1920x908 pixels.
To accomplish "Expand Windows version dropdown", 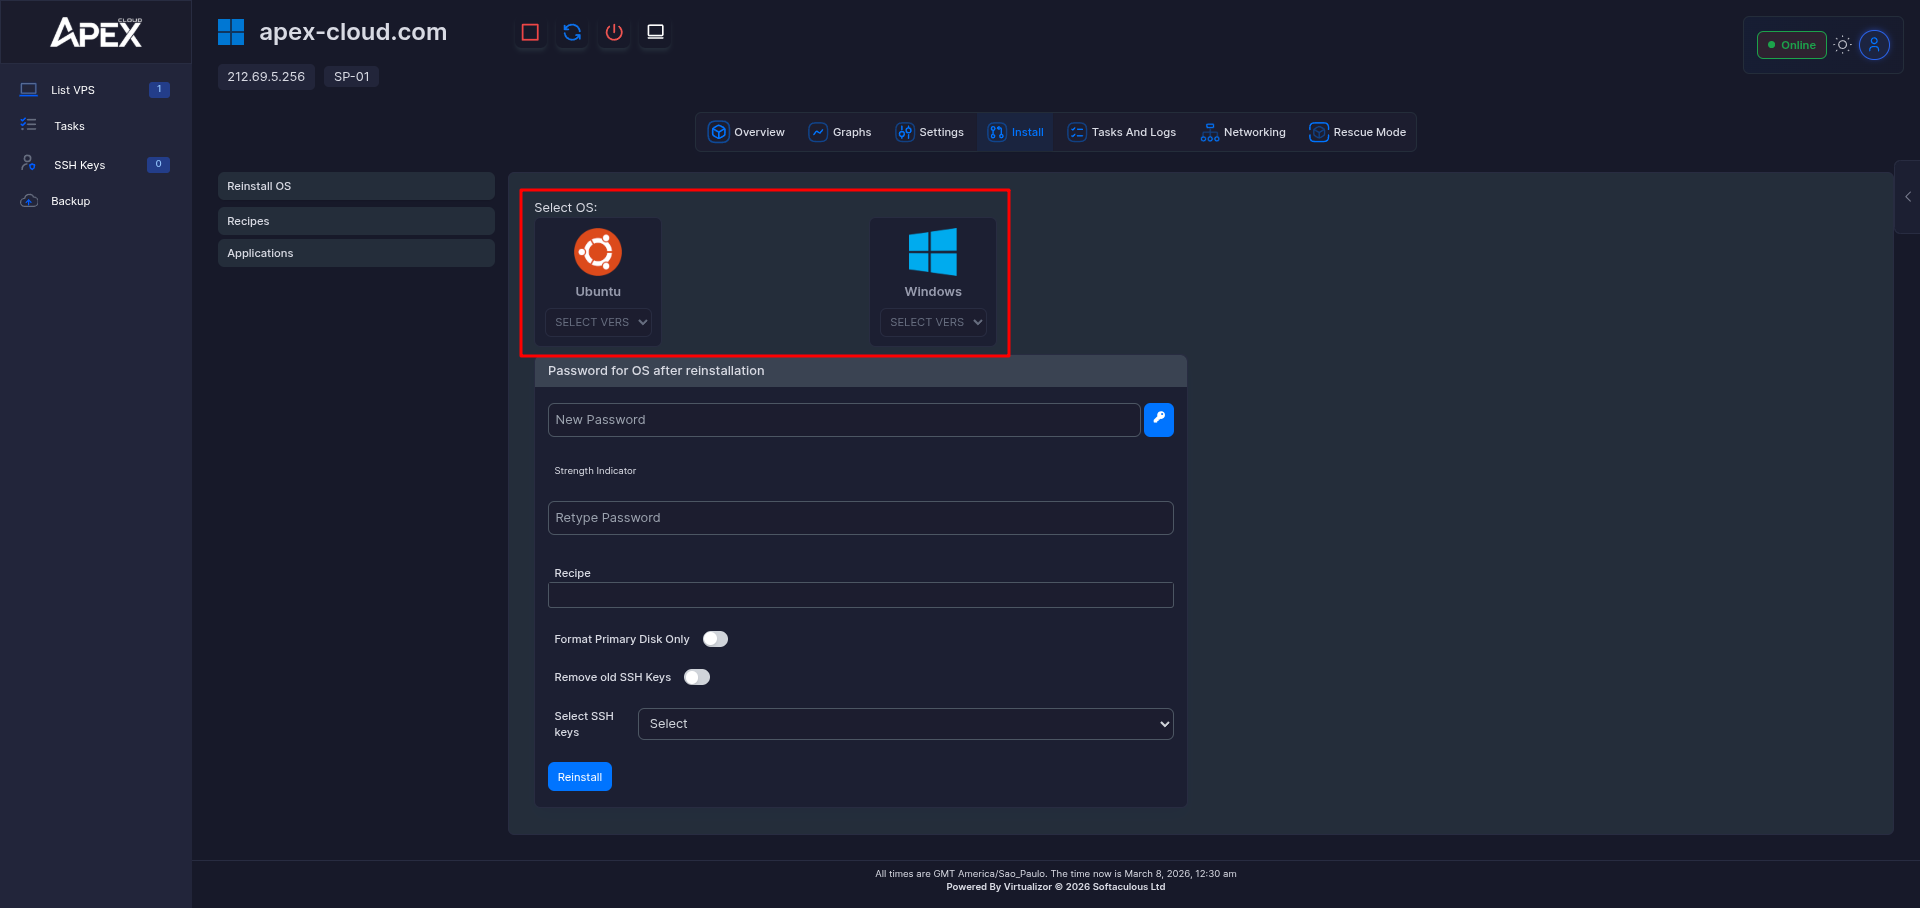I will tap(932, 322).
